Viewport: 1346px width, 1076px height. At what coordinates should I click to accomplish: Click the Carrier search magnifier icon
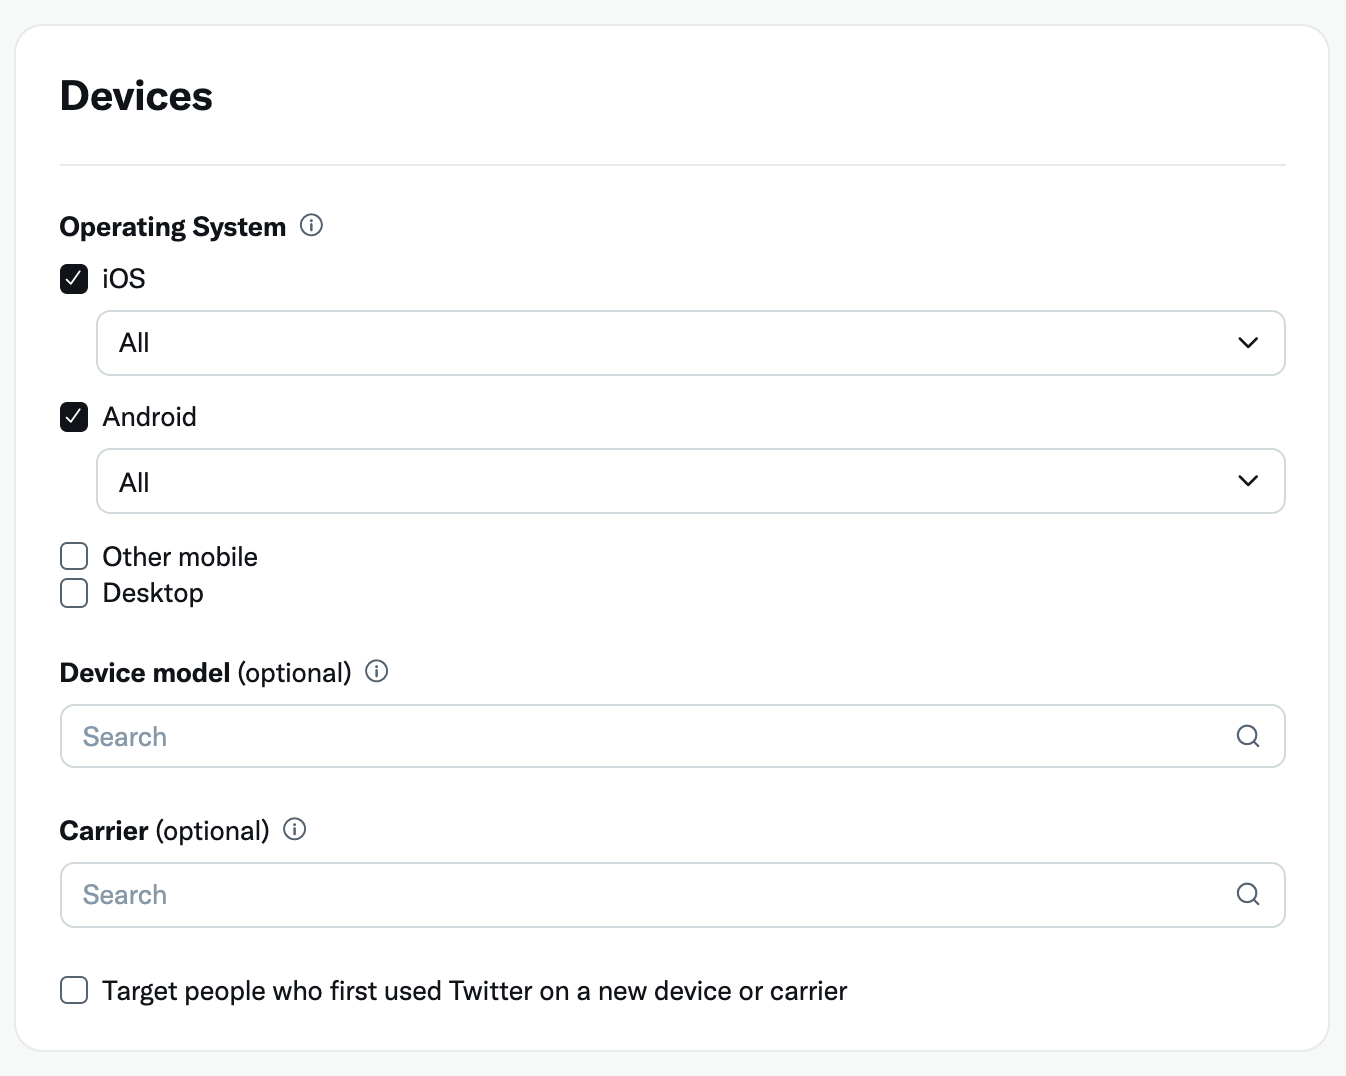pos(1248,894)
